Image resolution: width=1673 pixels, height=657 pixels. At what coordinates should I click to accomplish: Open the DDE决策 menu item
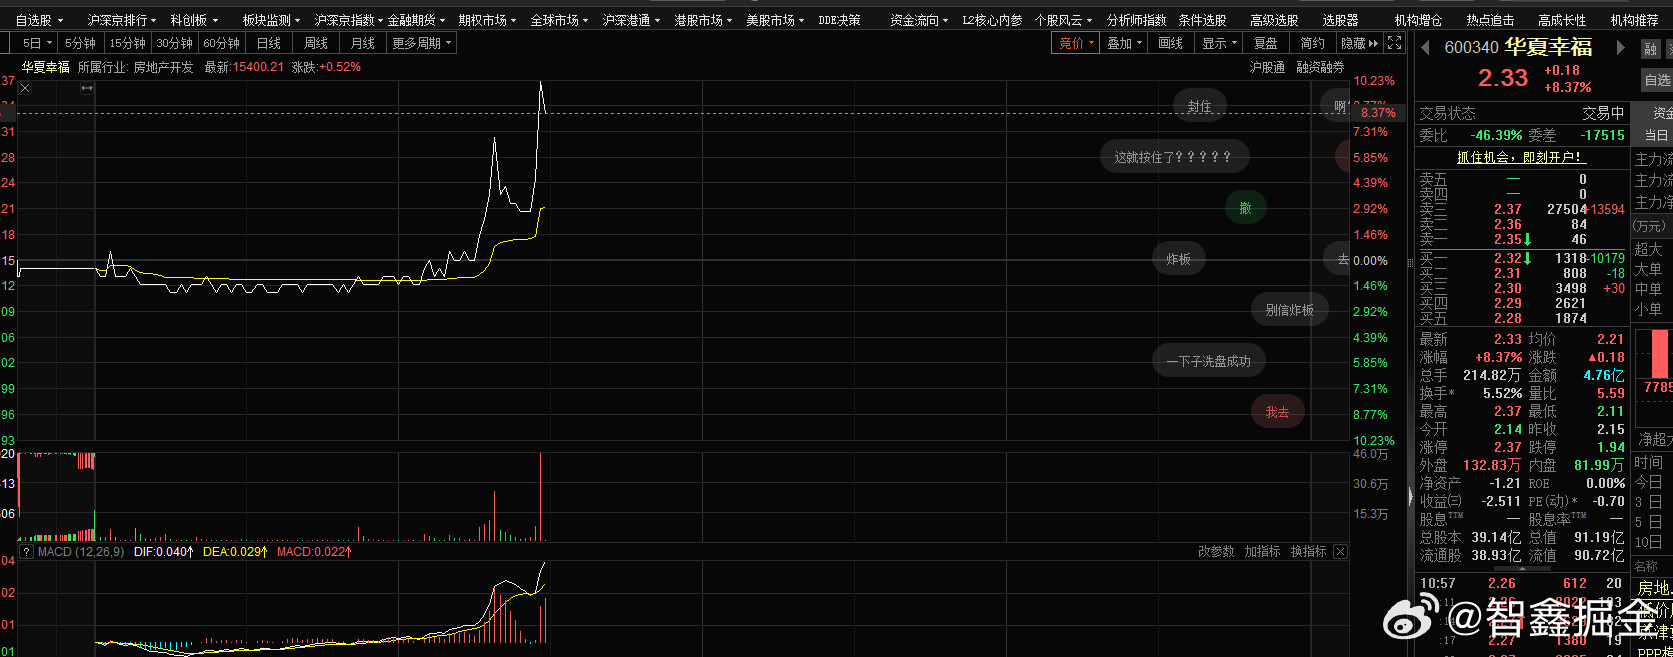coord(839,20)
